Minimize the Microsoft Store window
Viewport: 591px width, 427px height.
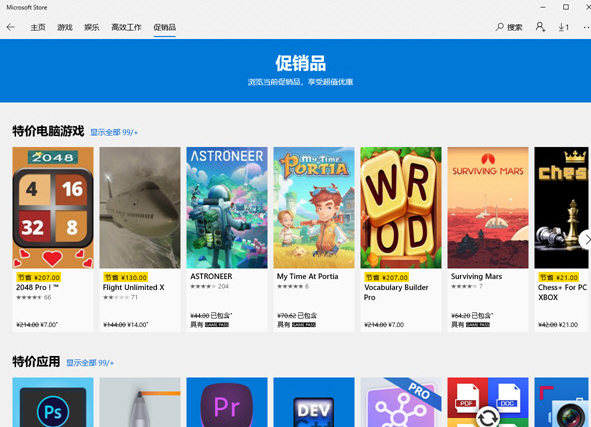point(543,7)
